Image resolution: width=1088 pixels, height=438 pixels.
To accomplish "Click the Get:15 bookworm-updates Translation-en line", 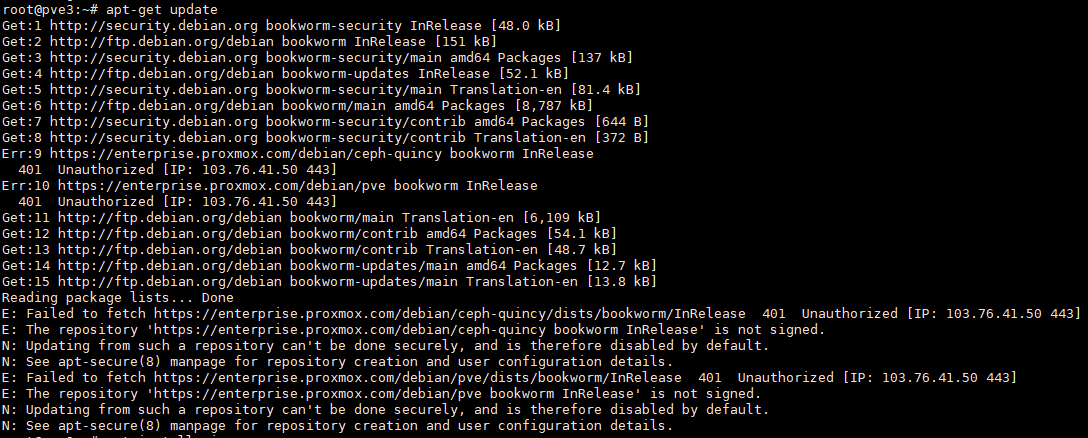I will point(330,281).
